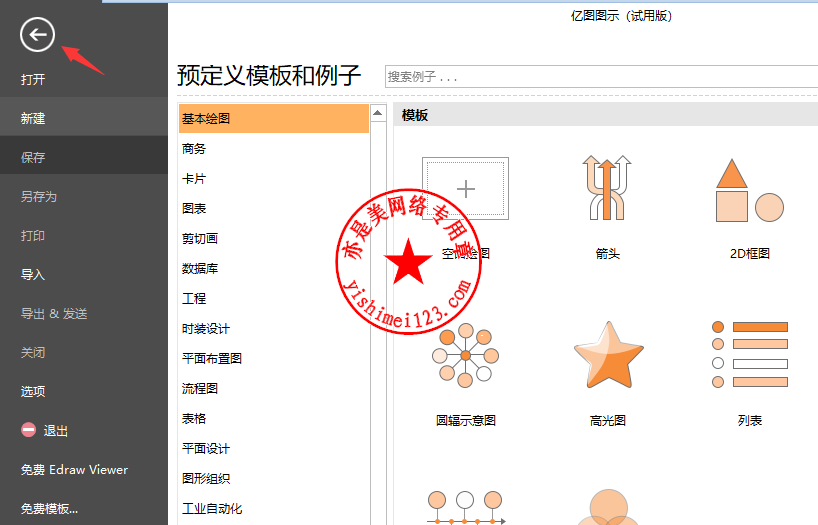Select the 工业自动化 category
Viewport: 818px width, 525px height.
212,509
